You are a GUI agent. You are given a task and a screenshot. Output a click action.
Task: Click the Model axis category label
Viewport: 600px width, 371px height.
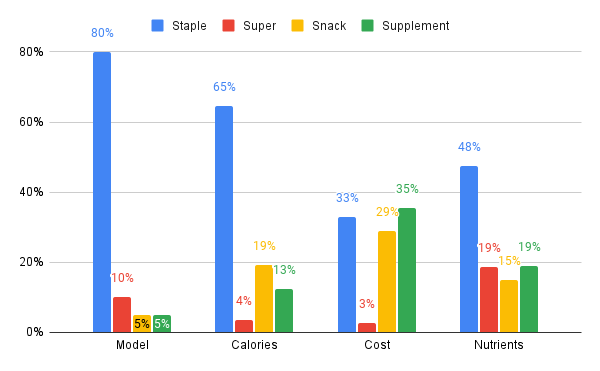pyautogui.click(x=132, y=345)
